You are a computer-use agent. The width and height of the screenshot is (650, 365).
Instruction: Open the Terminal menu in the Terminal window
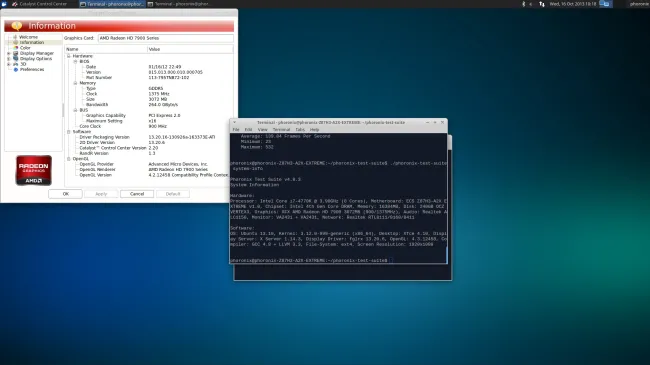click(x=281, y=130)
